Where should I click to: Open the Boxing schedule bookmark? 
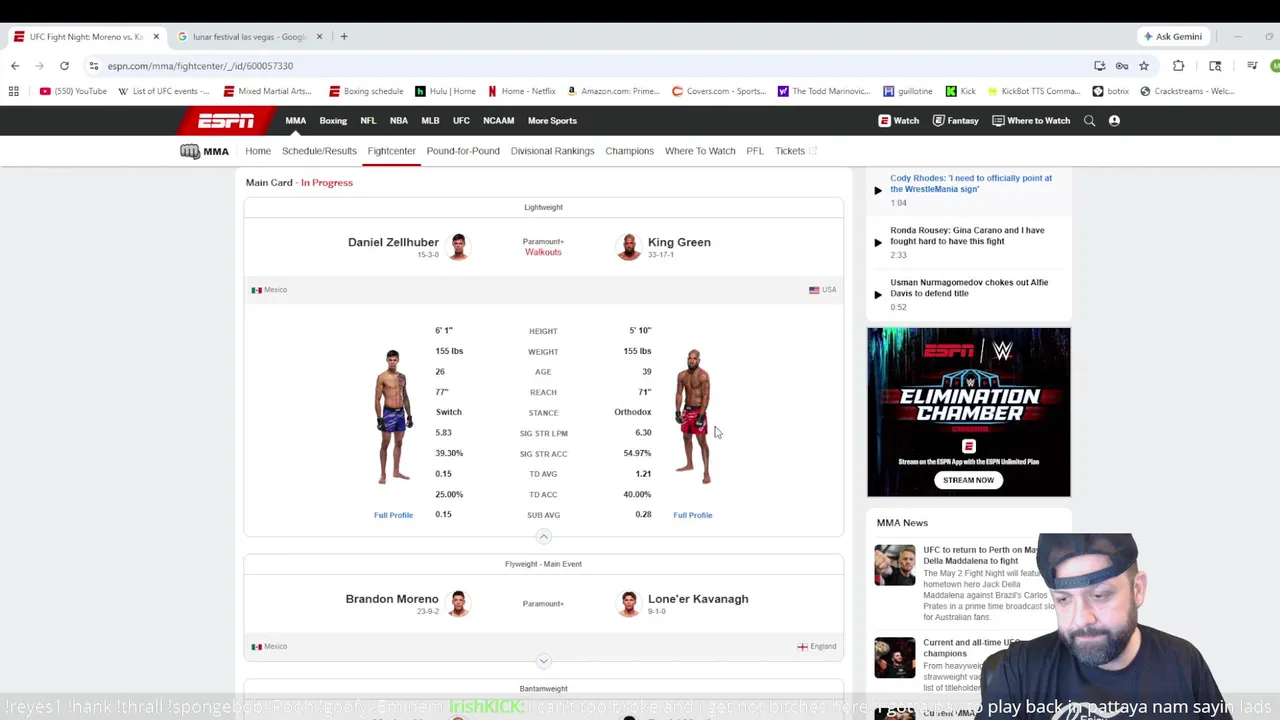(366, 91)
